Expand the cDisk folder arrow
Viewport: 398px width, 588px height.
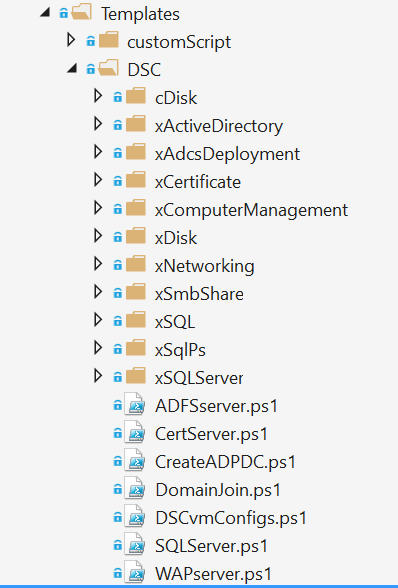[98, 96]
